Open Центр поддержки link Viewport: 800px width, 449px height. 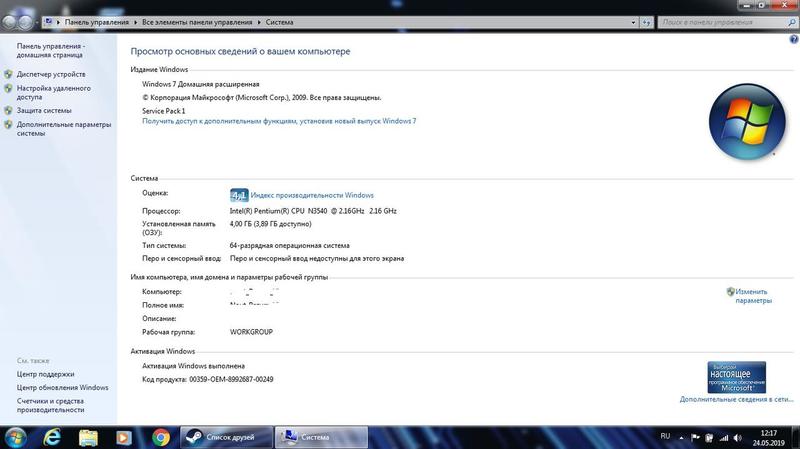coord(45,374)
